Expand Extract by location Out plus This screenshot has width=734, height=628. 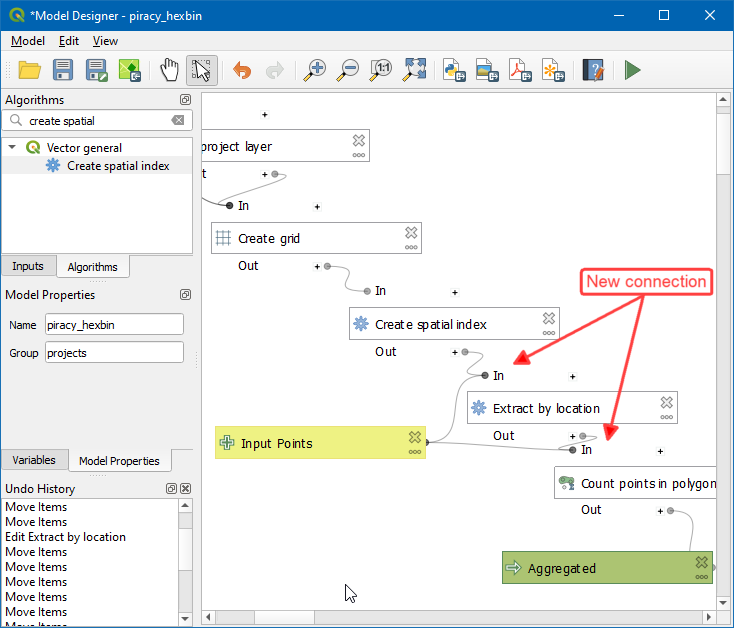coord(573,437)
